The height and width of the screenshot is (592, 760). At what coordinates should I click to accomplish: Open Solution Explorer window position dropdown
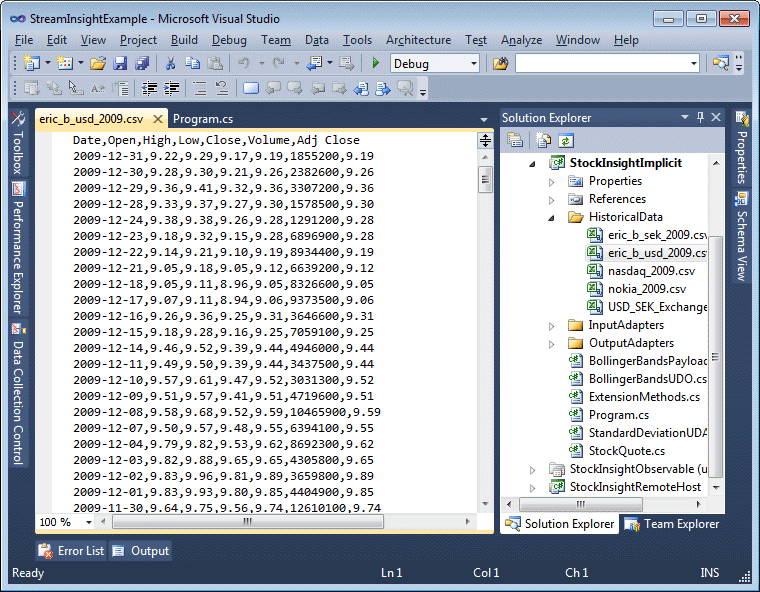[x=685, y=117]
